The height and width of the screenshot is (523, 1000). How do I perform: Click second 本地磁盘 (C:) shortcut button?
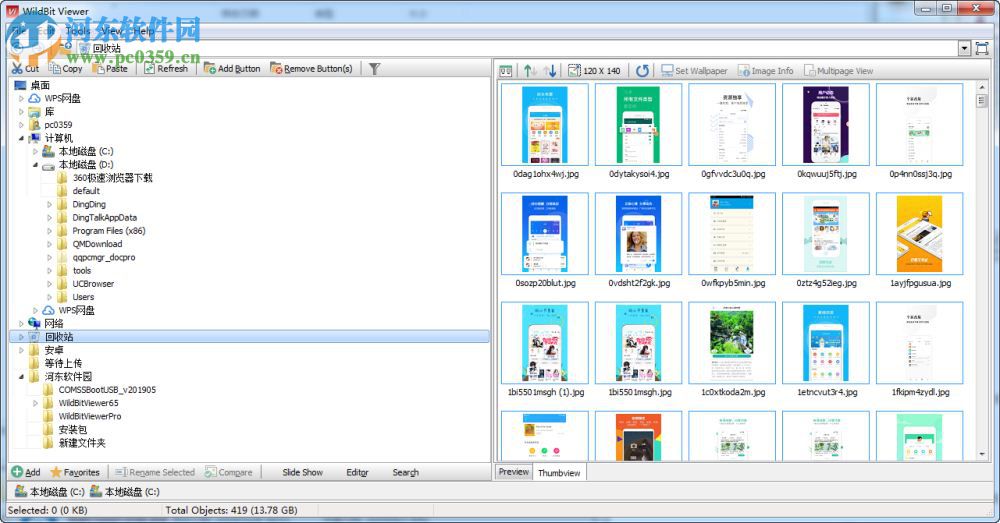pos(124,492)
